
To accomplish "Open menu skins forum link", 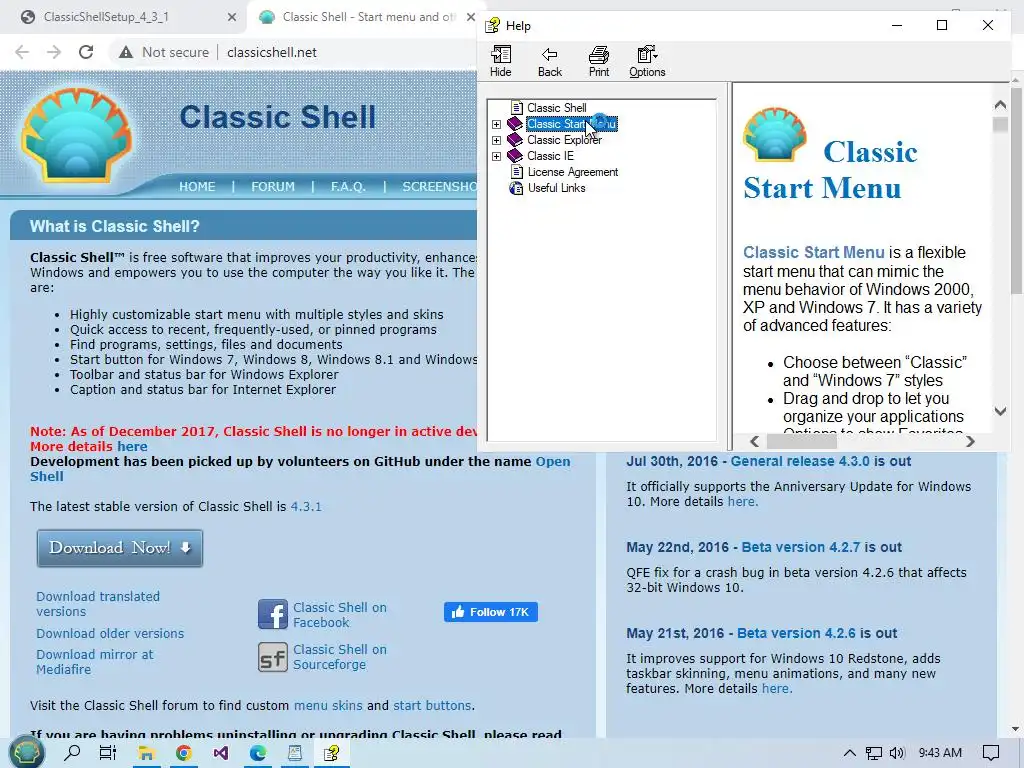I will coord(328,706).
